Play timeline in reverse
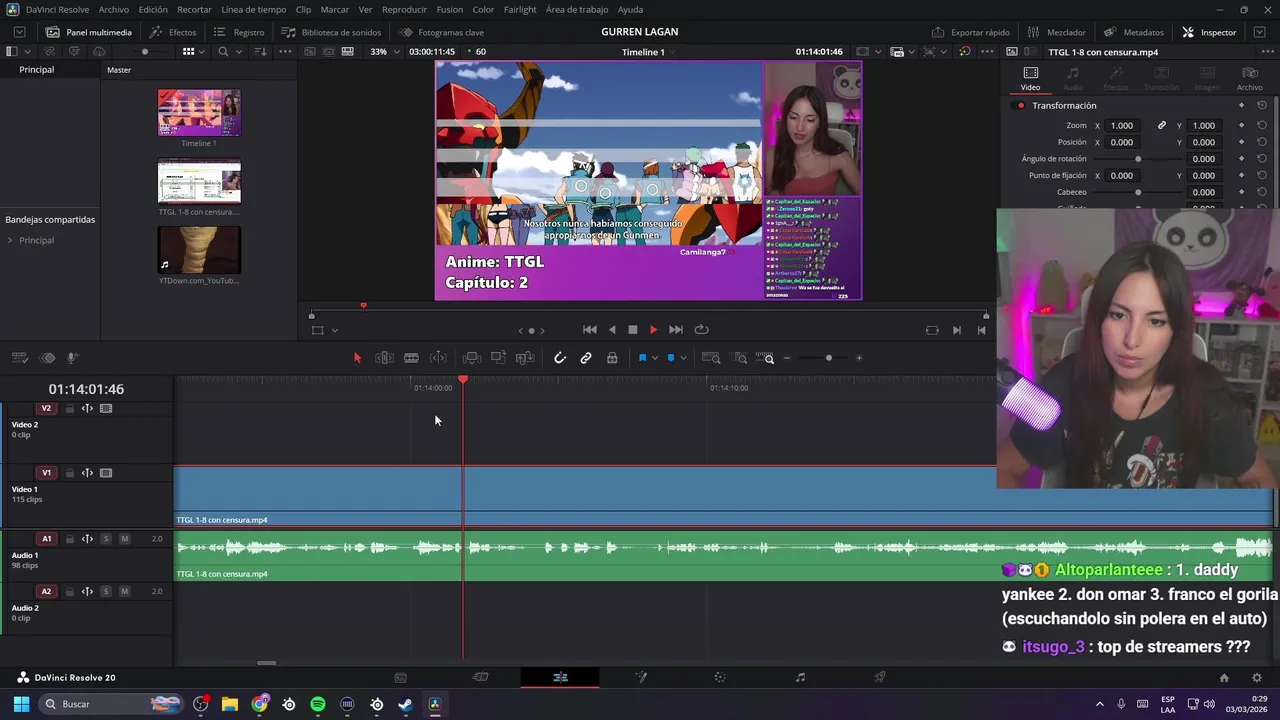 tap(612, 330)
